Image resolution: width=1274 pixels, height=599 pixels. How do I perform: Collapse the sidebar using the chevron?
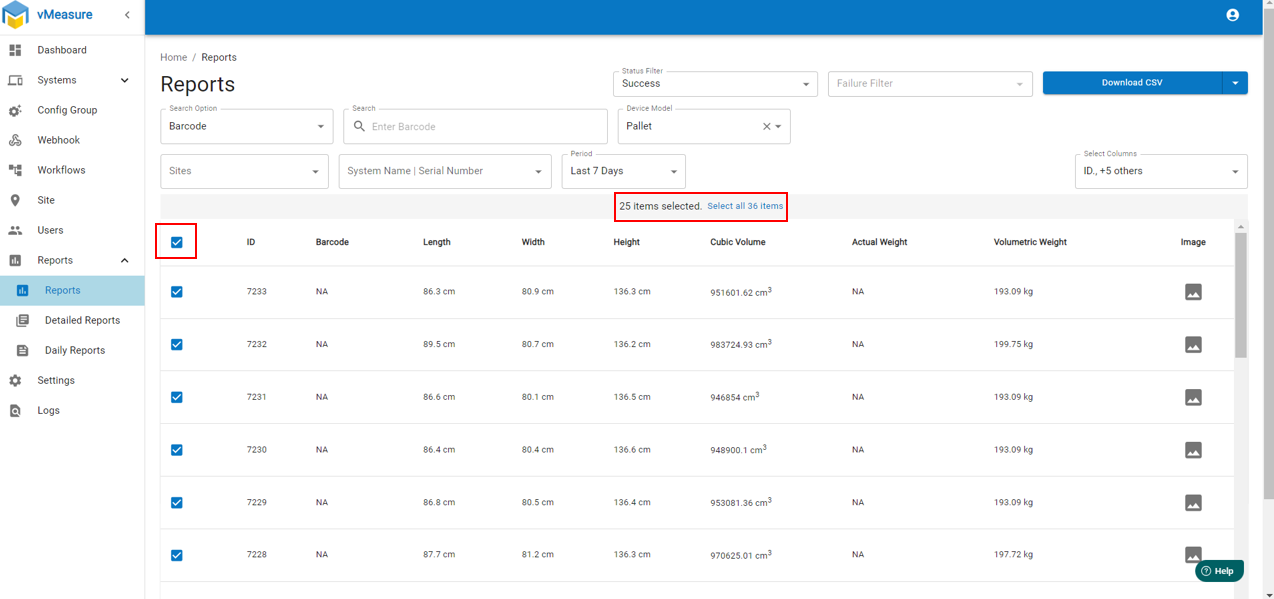(127, 15)
